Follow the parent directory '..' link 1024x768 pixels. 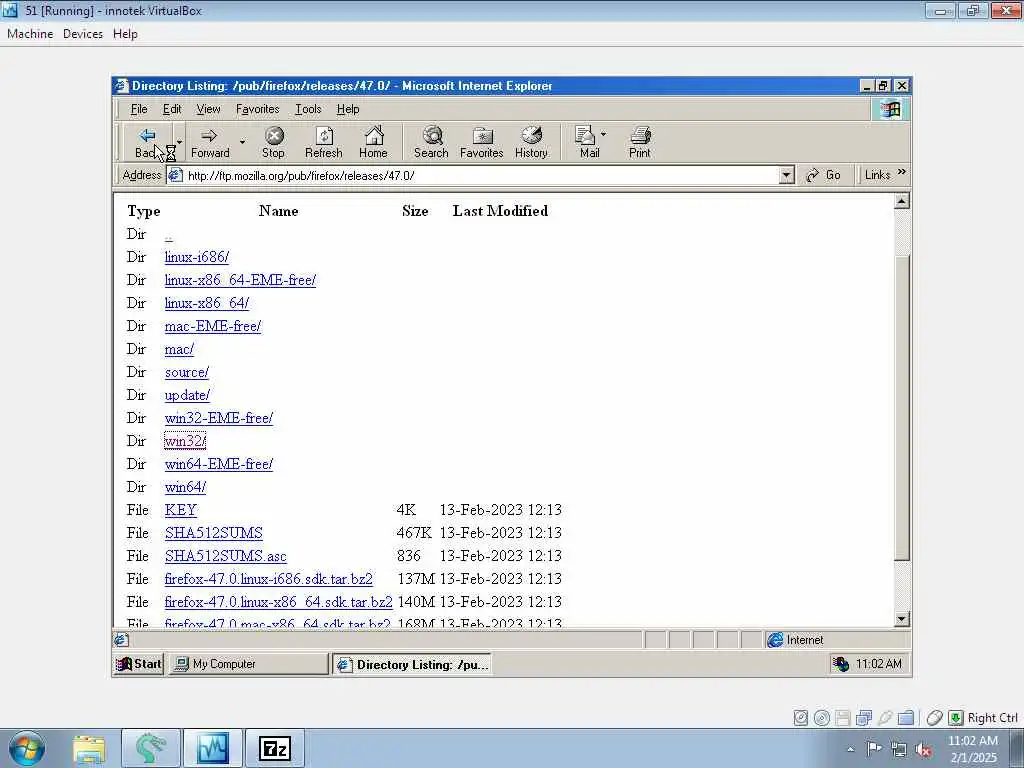point(168,235)
